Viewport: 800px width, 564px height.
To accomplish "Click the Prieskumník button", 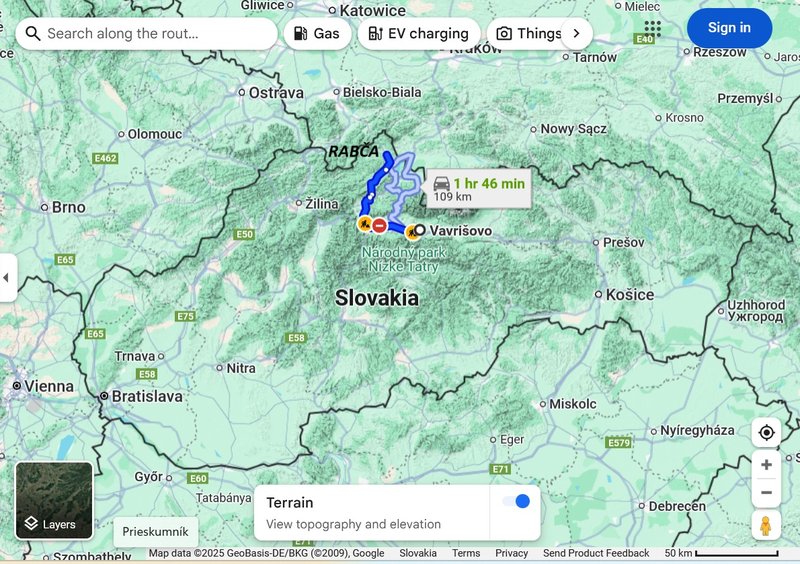I will point(155,531).
